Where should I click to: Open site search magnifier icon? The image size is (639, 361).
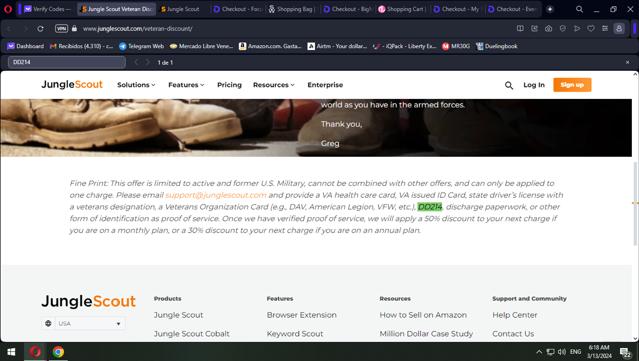pos(509,85)
